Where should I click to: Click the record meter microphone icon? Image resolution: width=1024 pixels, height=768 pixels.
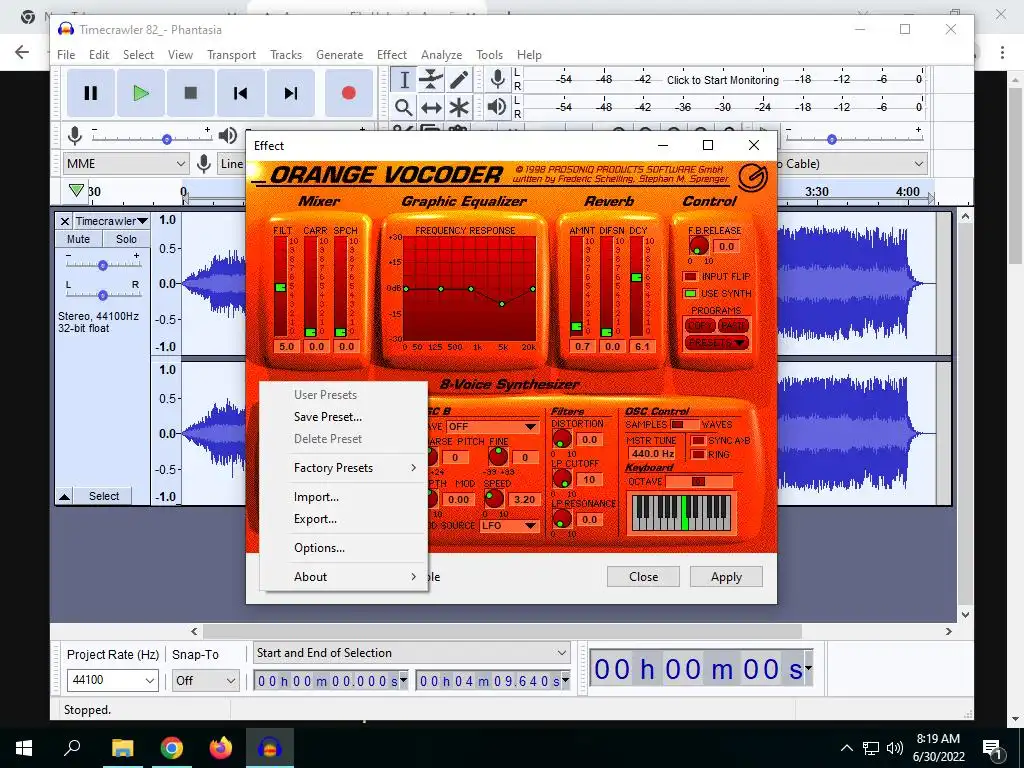point(498,80)
